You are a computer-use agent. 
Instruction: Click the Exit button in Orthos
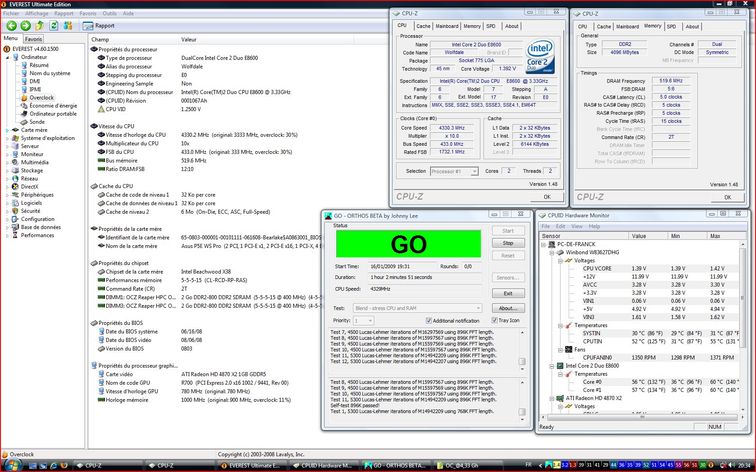click(508, 293)
